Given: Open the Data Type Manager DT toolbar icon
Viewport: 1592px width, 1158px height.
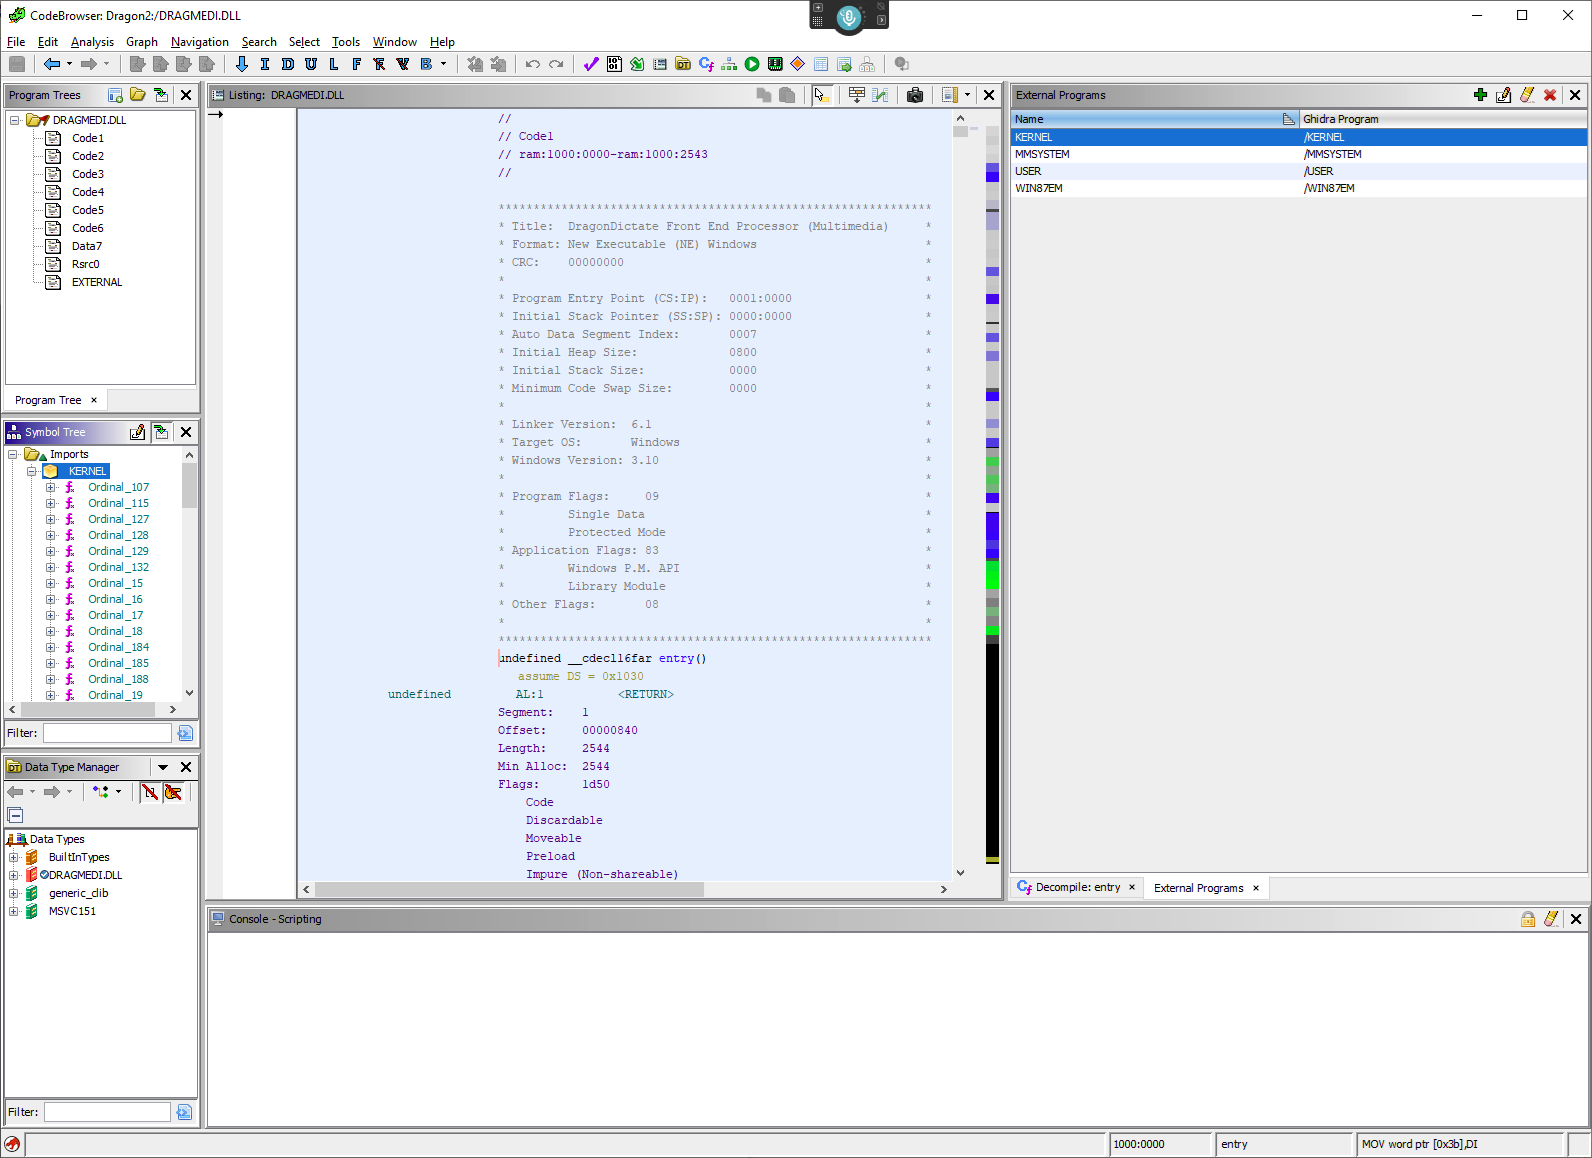Looking at the screenshot, I should tap(683, 64).
